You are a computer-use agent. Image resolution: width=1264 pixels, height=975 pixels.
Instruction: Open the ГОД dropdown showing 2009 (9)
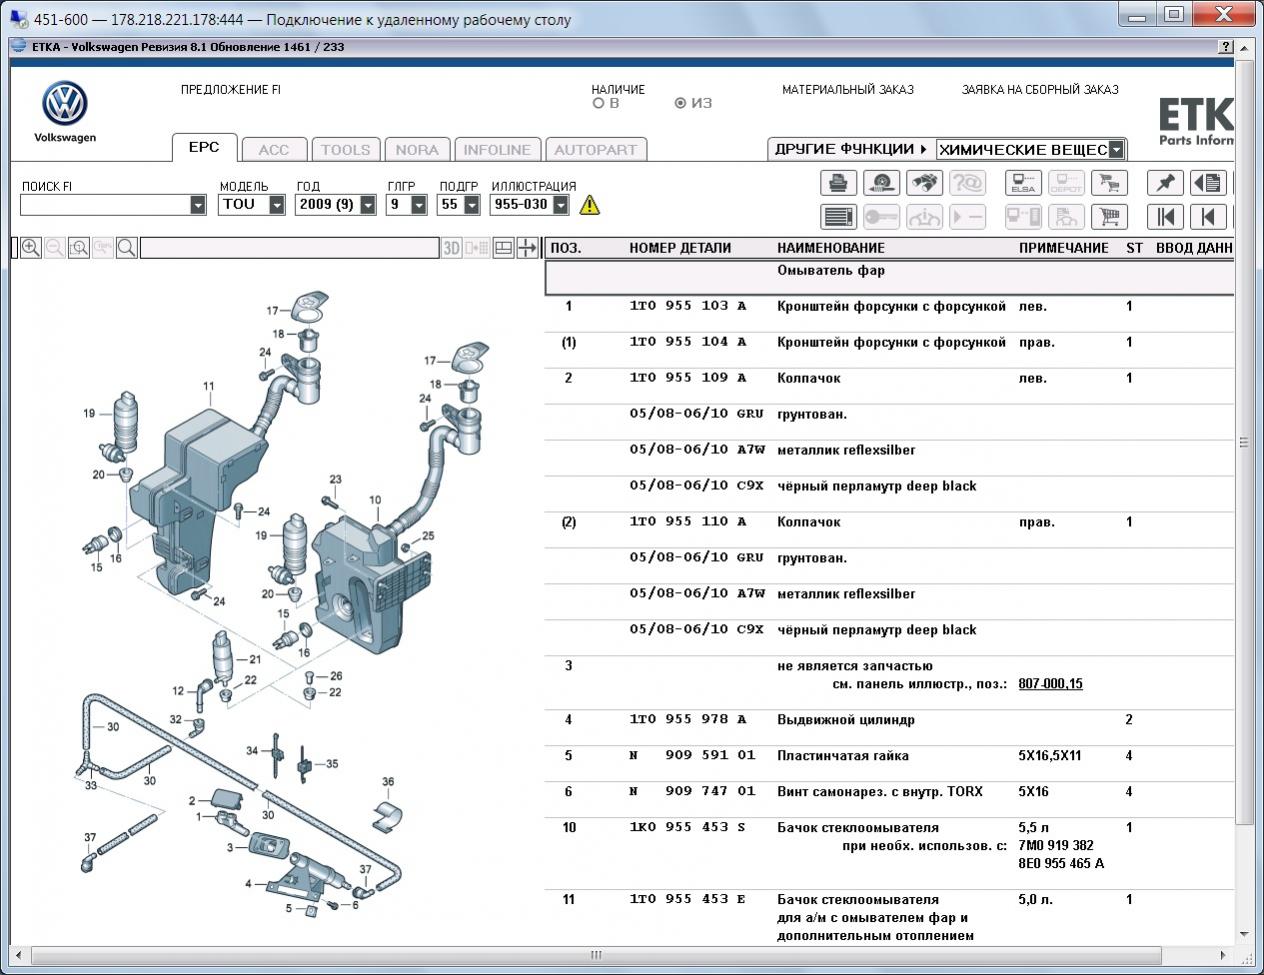coord(368,205)
